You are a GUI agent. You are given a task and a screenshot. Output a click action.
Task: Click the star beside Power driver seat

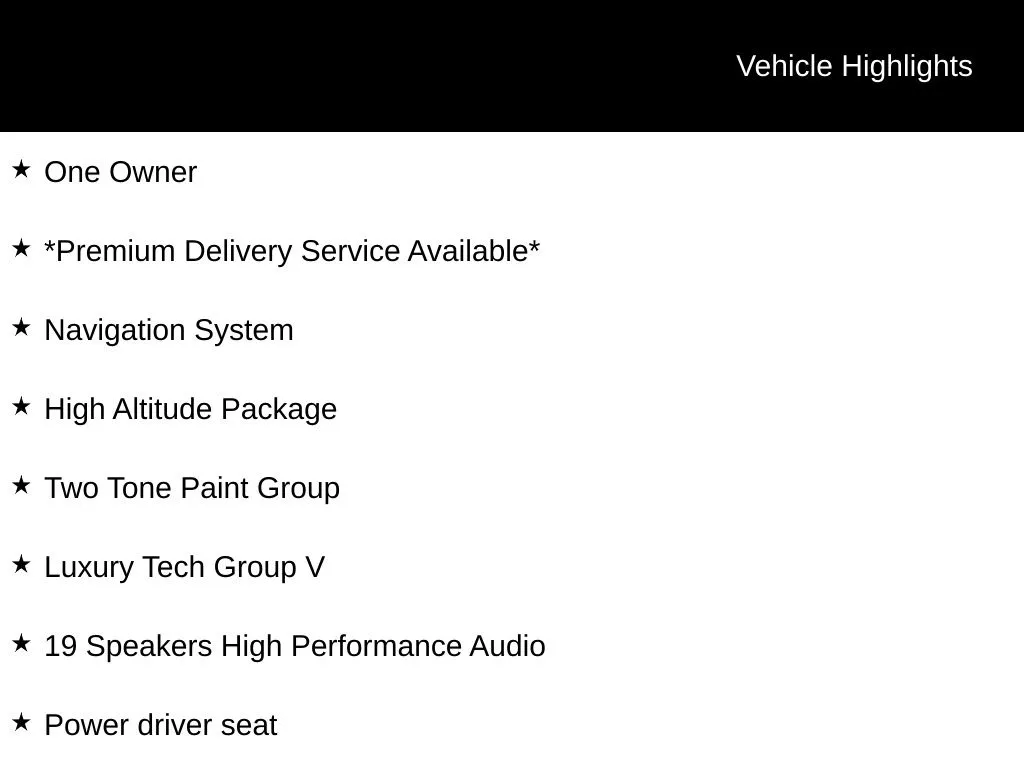(x=21, y=722)
